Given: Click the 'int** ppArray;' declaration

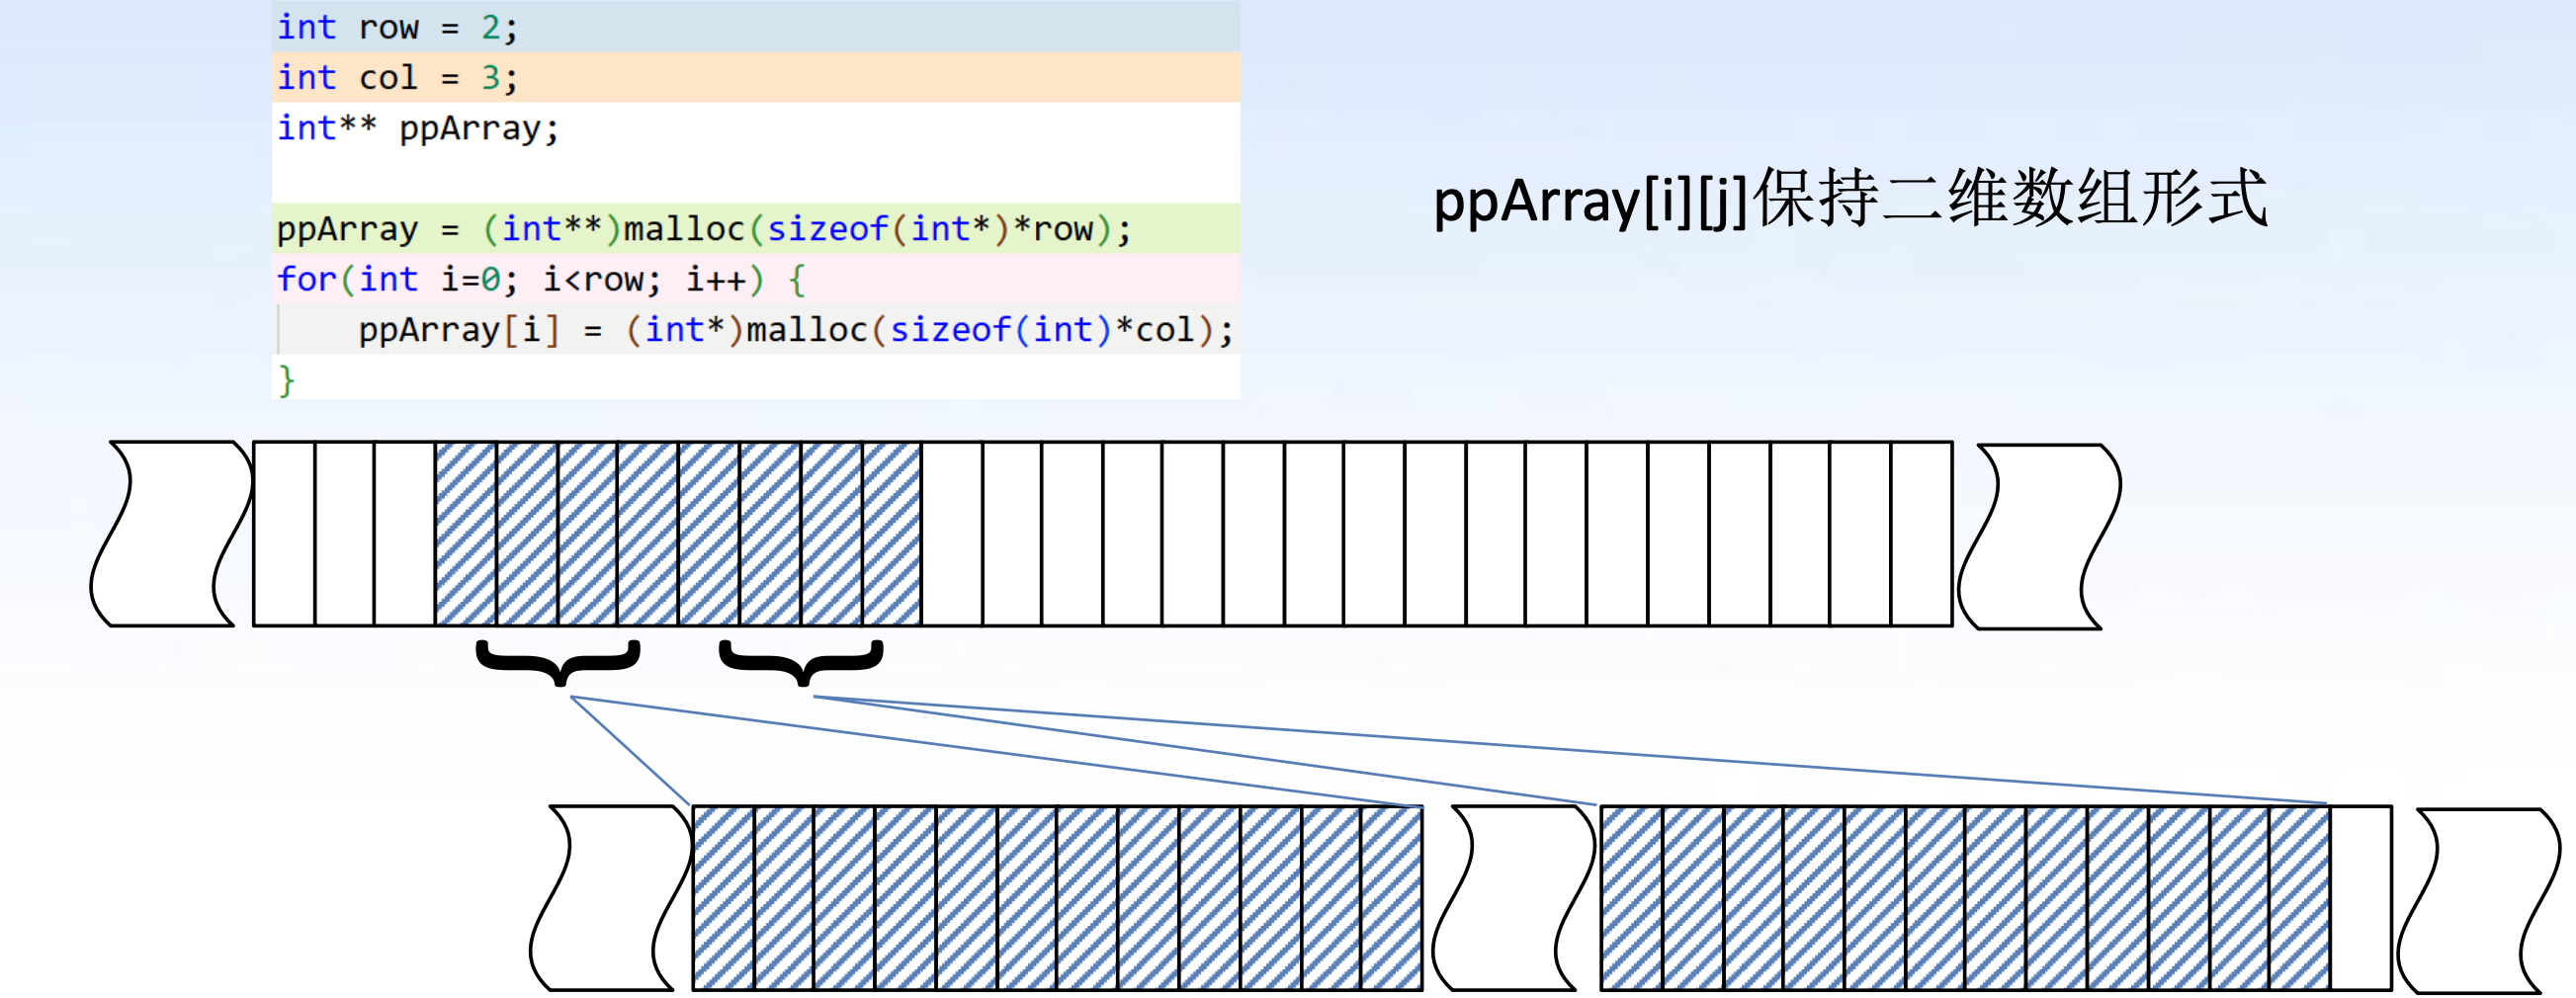Looking at the screenshot, I should pyautogui.click(x=418, y=128).
